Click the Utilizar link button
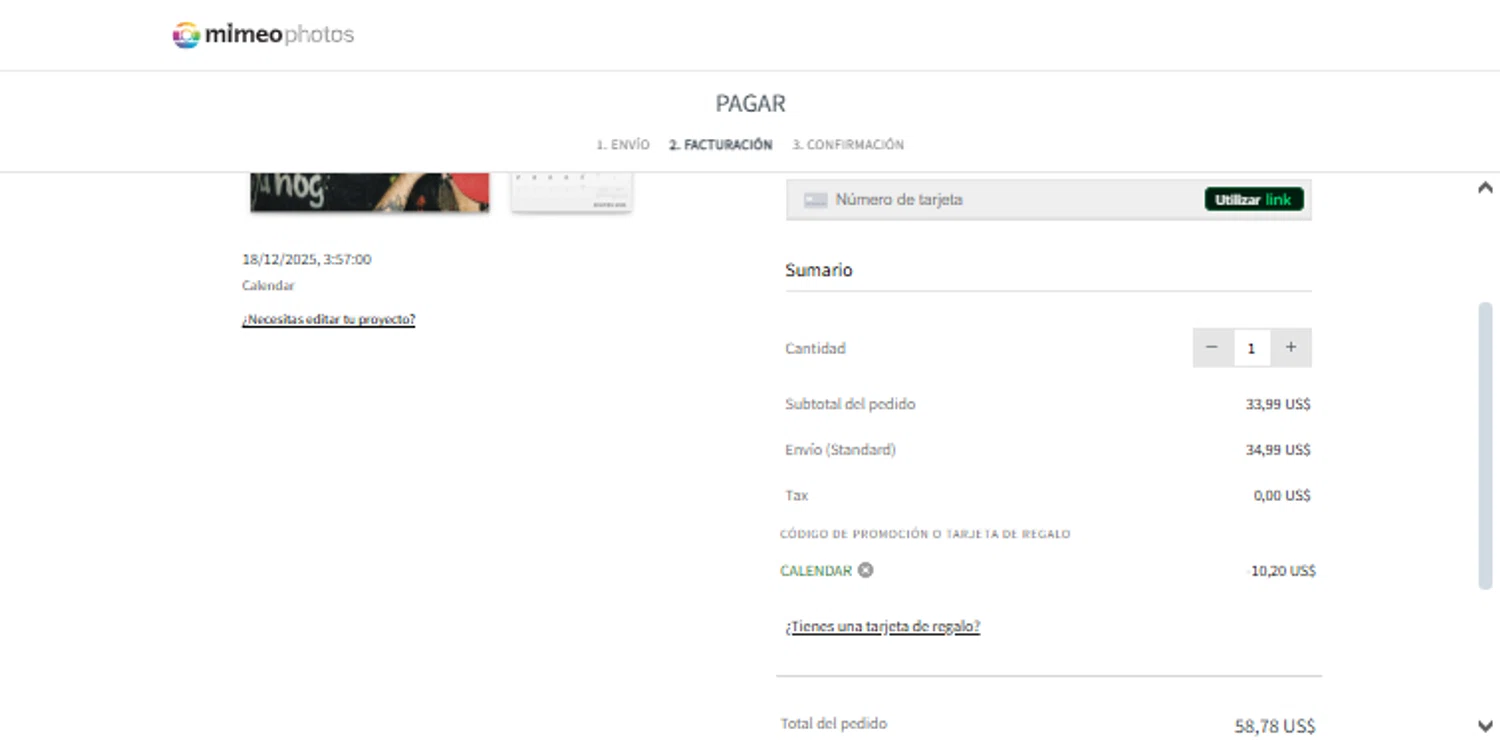Image resolution: width=1500 pixels, height=740 pixels. click(1254, 199)
